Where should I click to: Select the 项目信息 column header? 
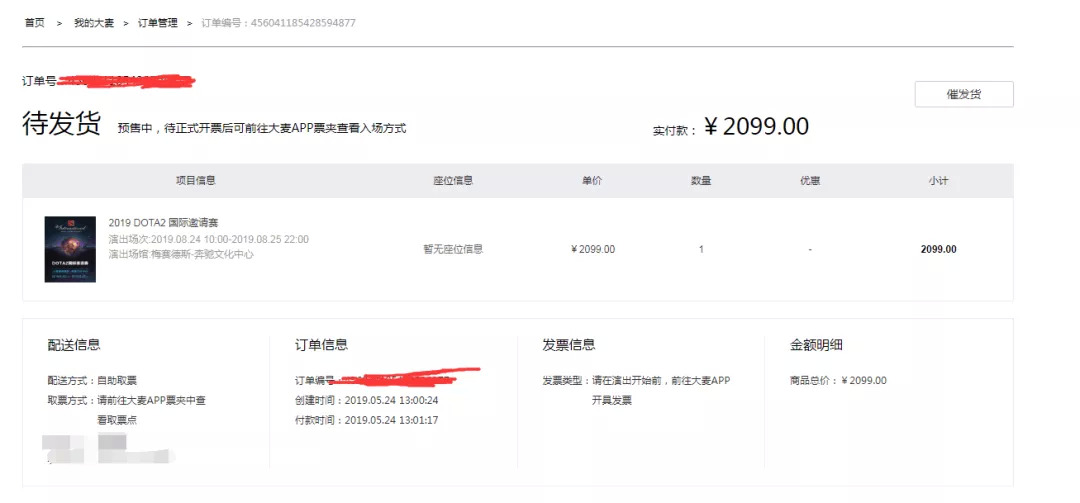coord(195,181)
